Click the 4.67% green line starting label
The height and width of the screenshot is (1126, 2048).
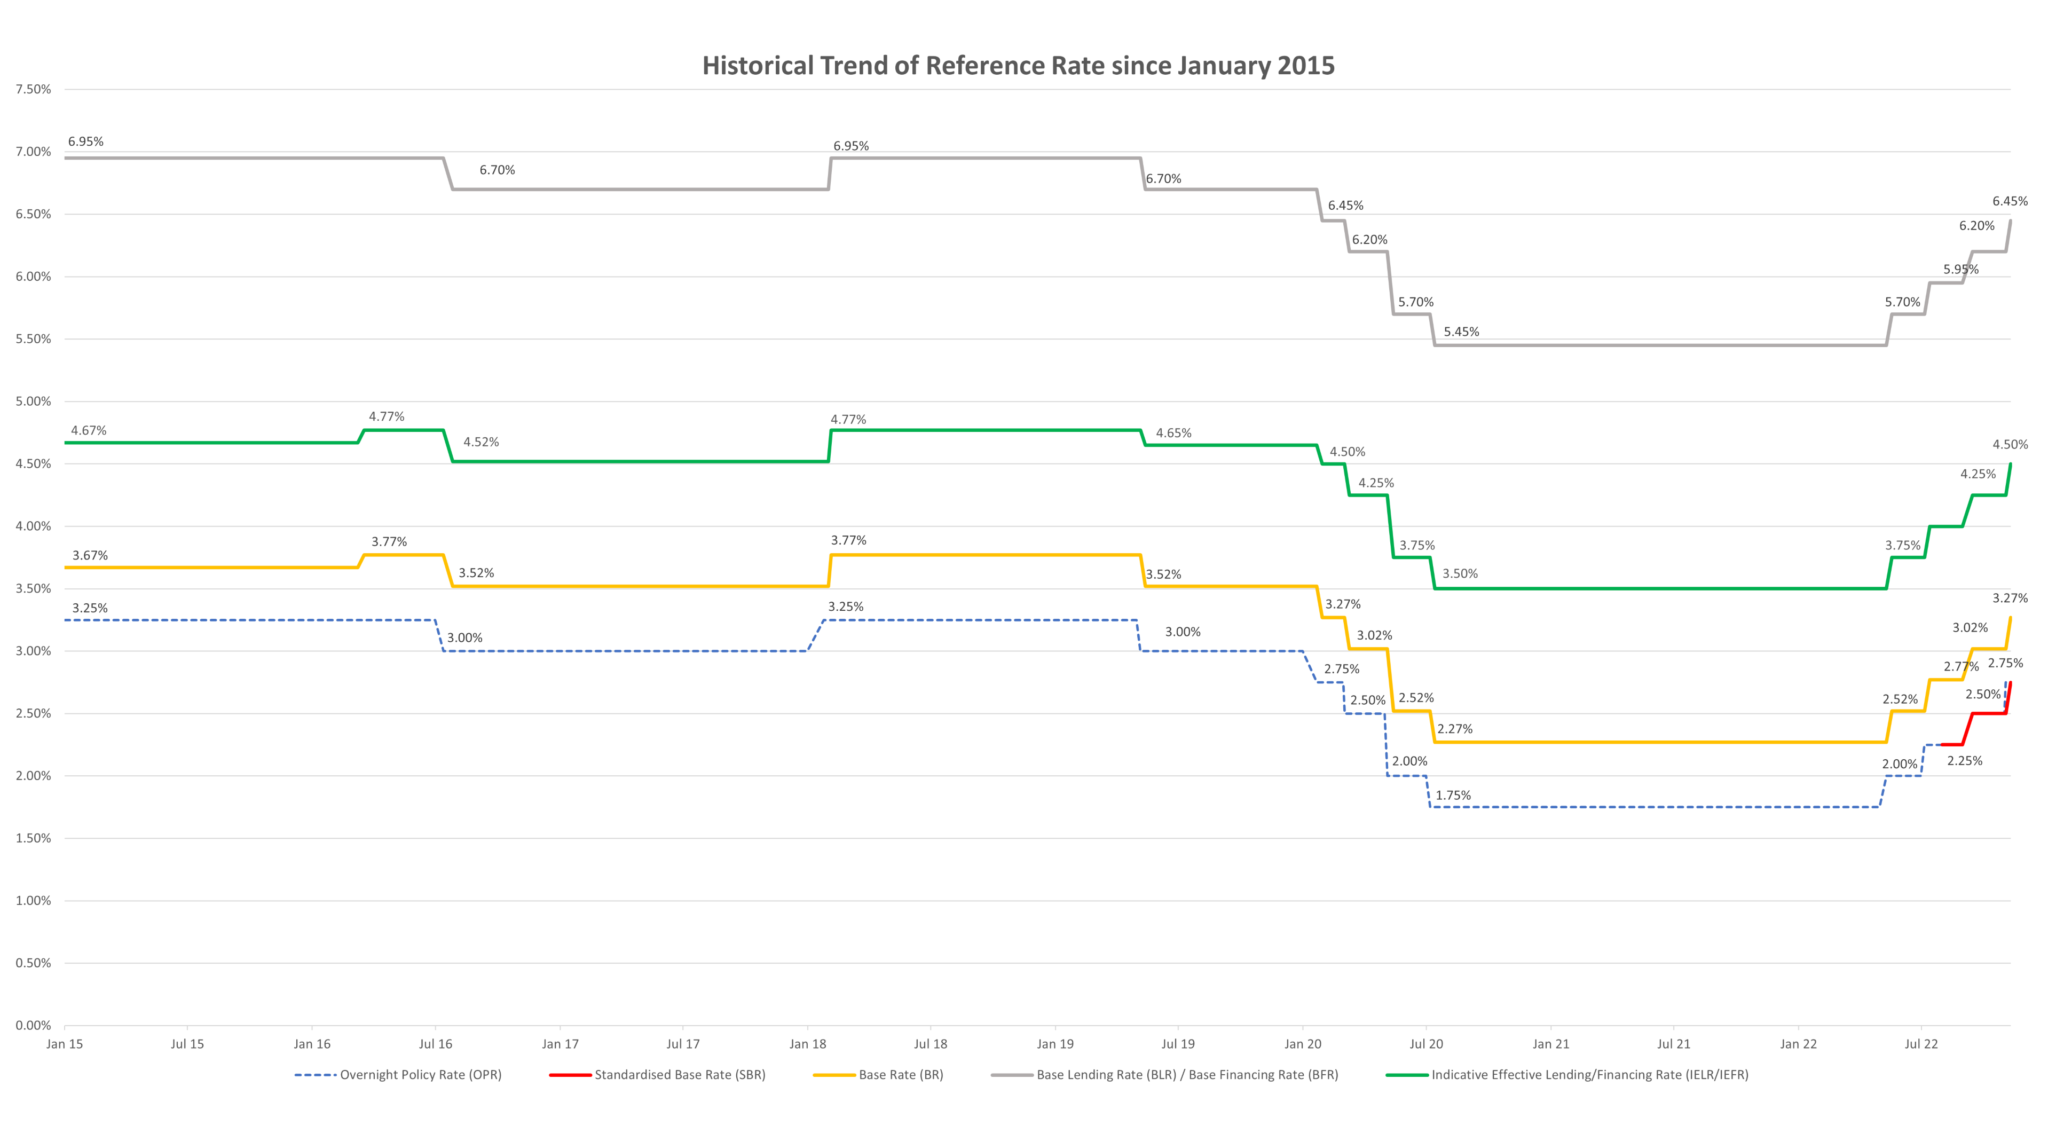pos(88,431)
